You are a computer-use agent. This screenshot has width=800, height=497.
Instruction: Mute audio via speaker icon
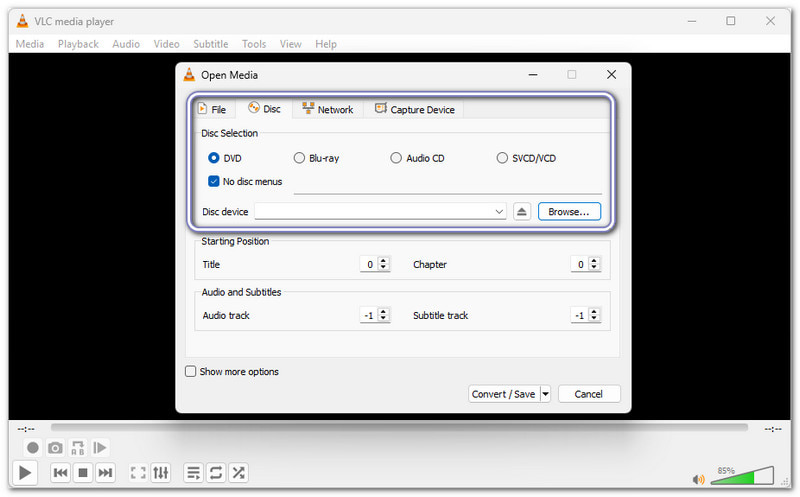point(698,479)
